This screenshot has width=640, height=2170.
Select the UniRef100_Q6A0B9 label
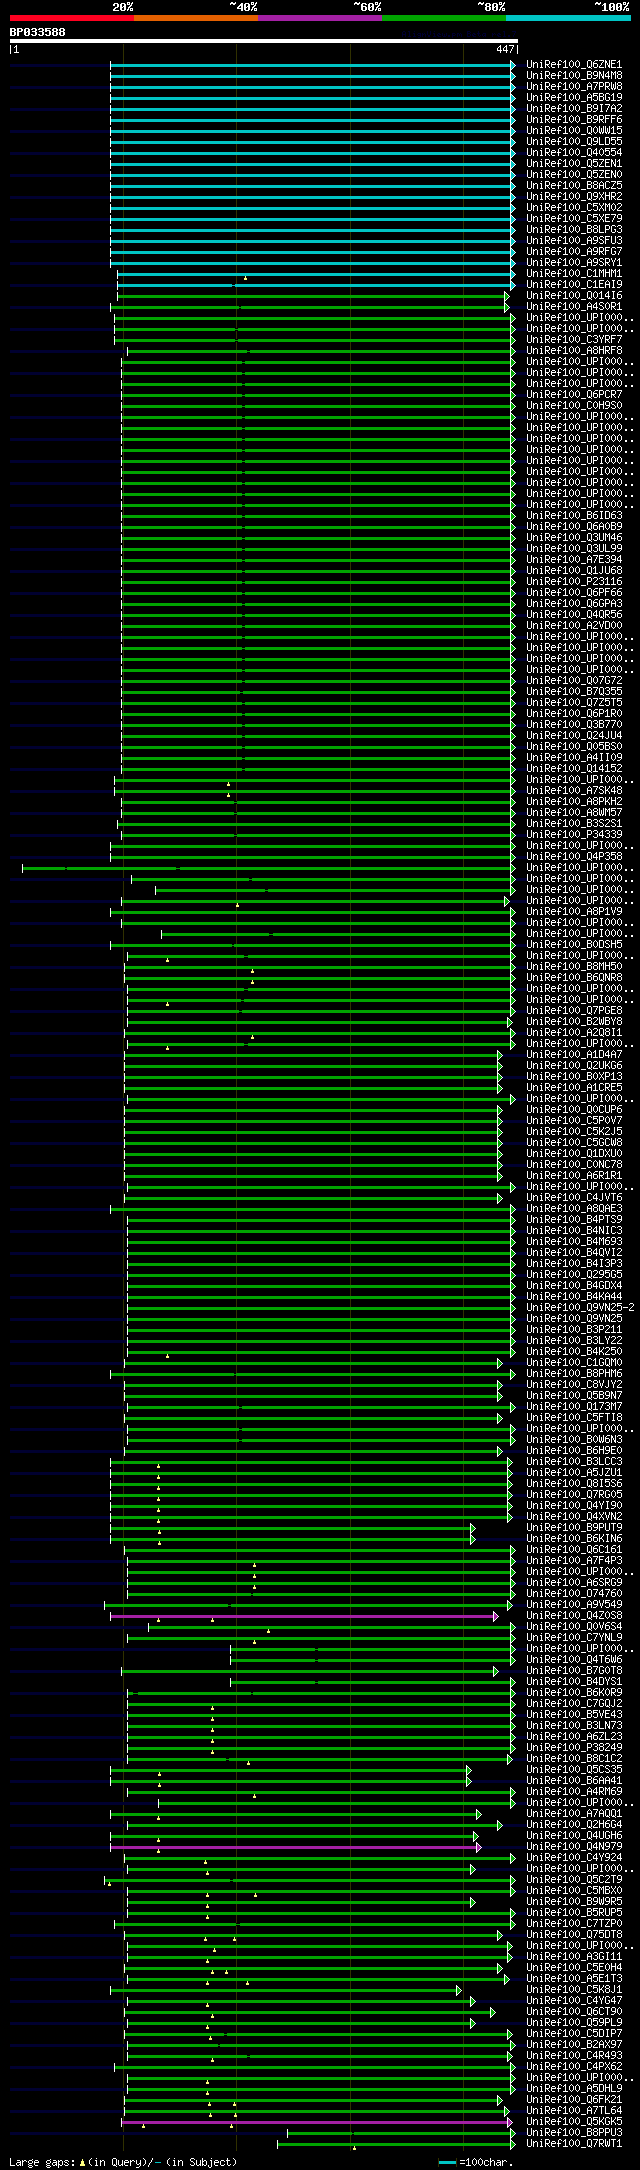point(574,527)
